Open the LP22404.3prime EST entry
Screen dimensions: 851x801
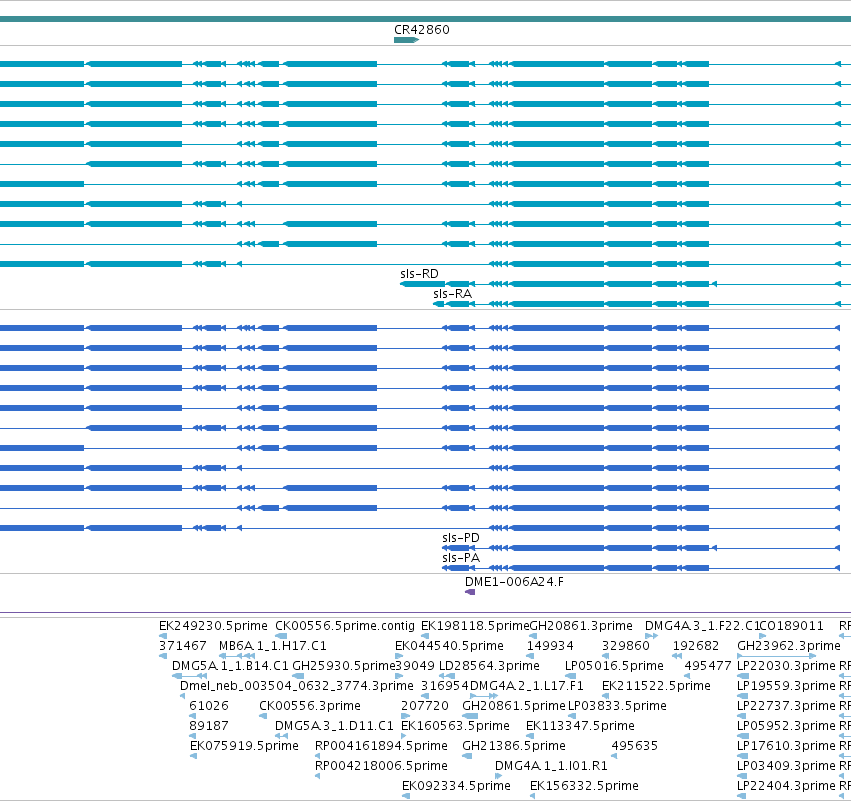point(786,786)
